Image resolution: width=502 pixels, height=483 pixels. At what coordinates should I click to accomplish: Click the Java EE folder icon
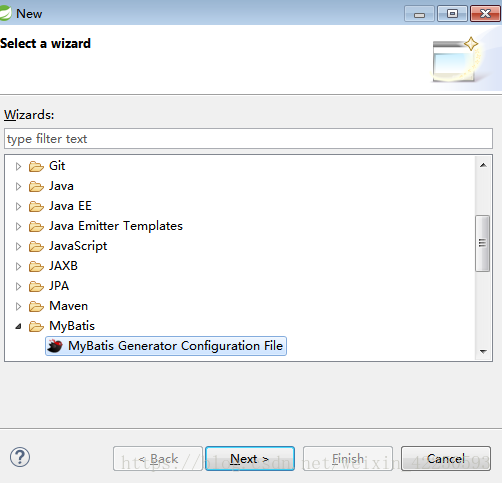click(36, 206)
